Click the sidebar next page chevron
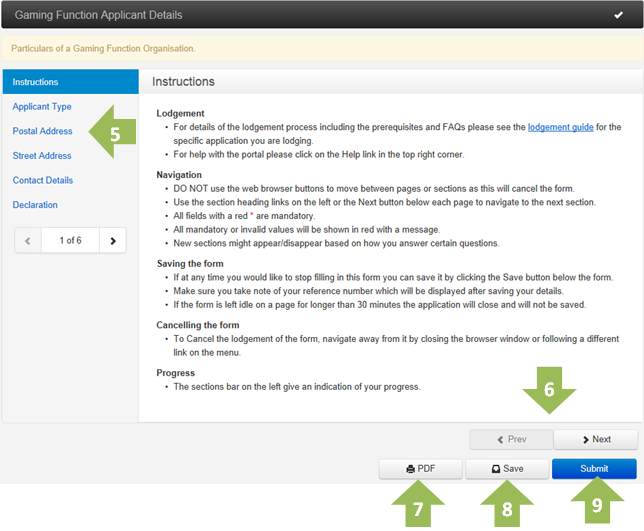 (113, 241)
